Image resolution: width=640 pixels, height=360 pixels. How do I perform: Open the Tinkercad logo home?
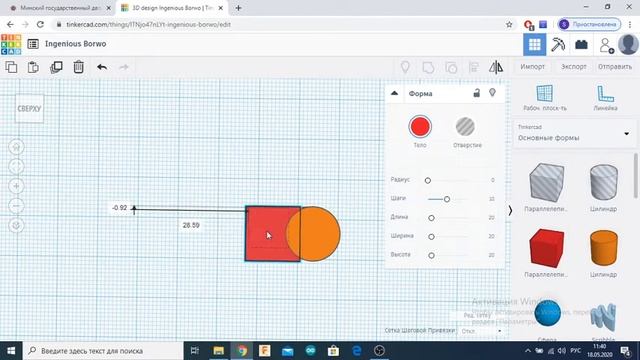click(x=11, y=44)
